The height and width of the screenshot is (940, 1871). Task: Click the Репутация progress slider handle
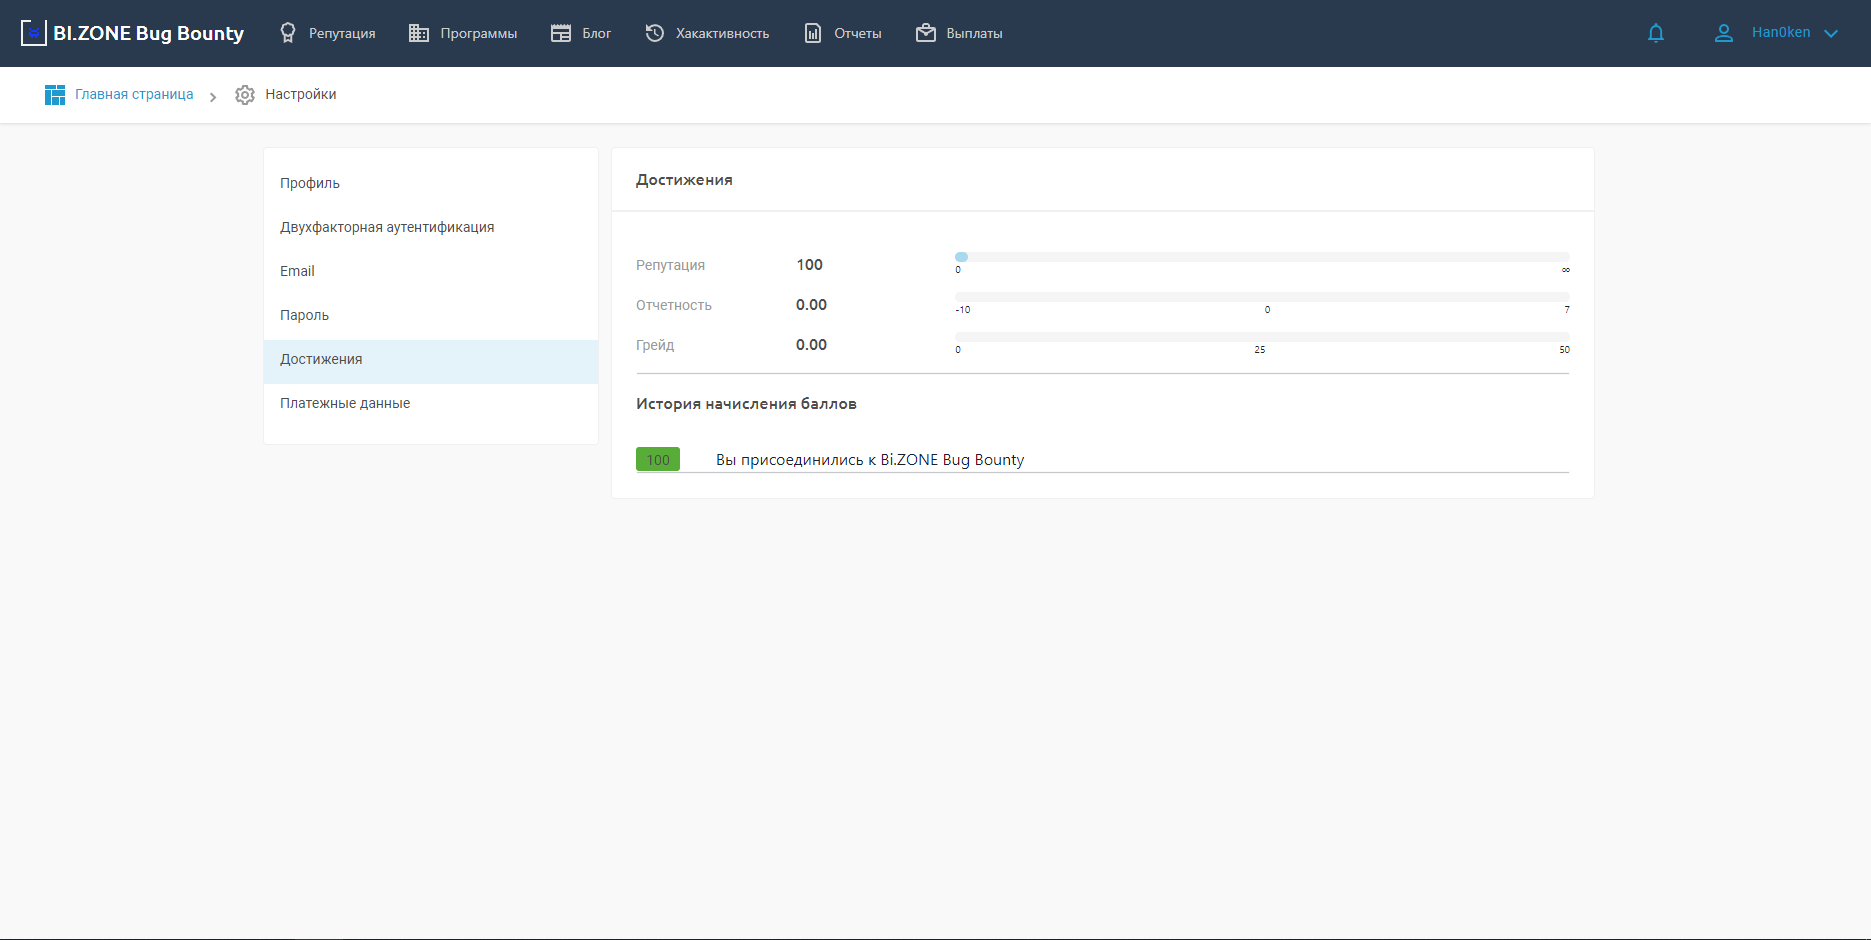point(961,257)
